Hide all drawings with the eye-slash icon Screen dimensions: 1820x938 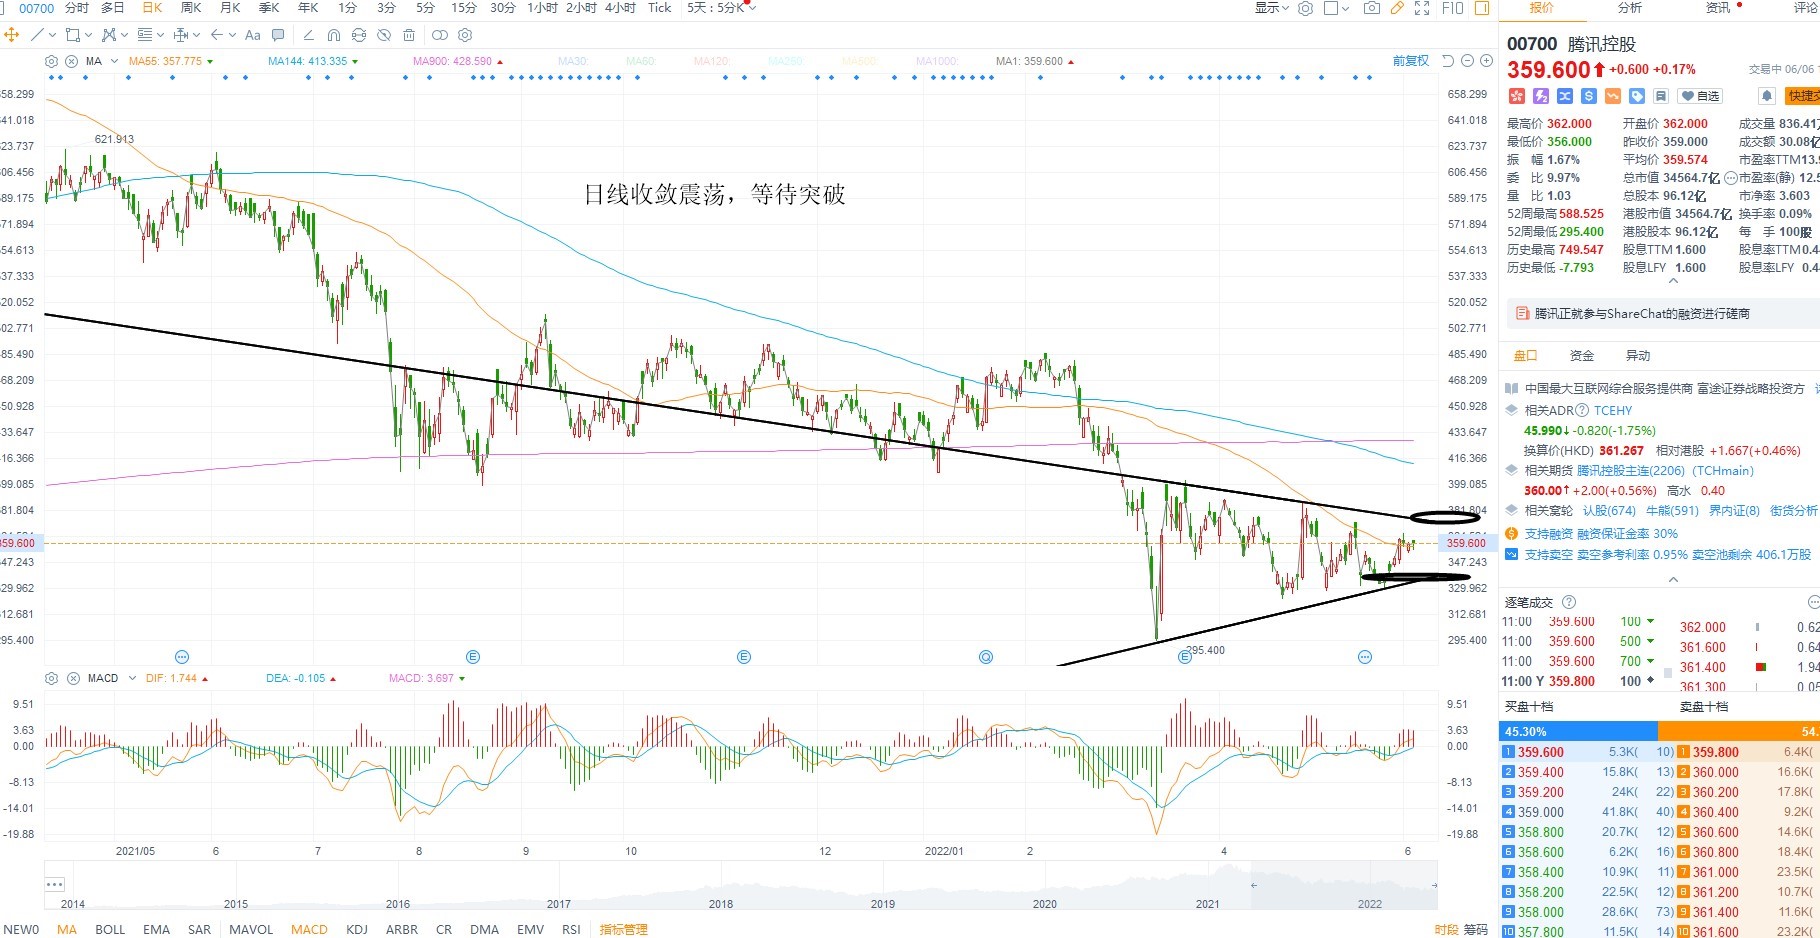[384, 35]
